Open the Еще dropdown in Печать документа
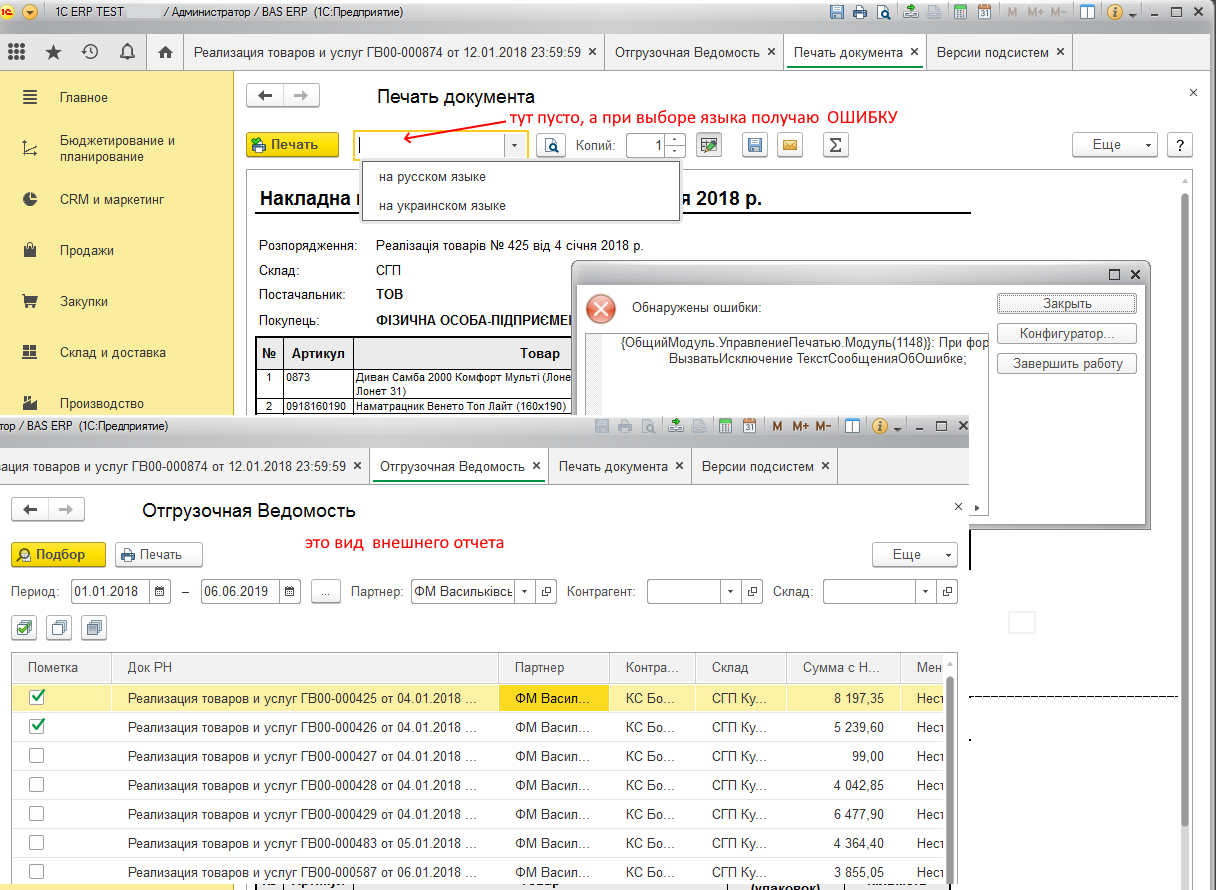This screenshot has height=890, width=1216. pyautogui.click(x=1114, y=145)
